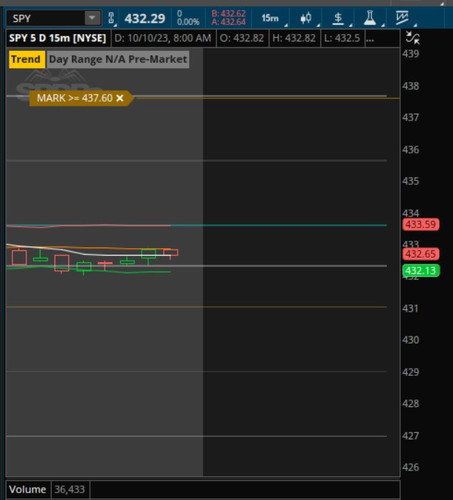Open the flask Studies menu
This screenshot has height=500, width=453.
370,18
